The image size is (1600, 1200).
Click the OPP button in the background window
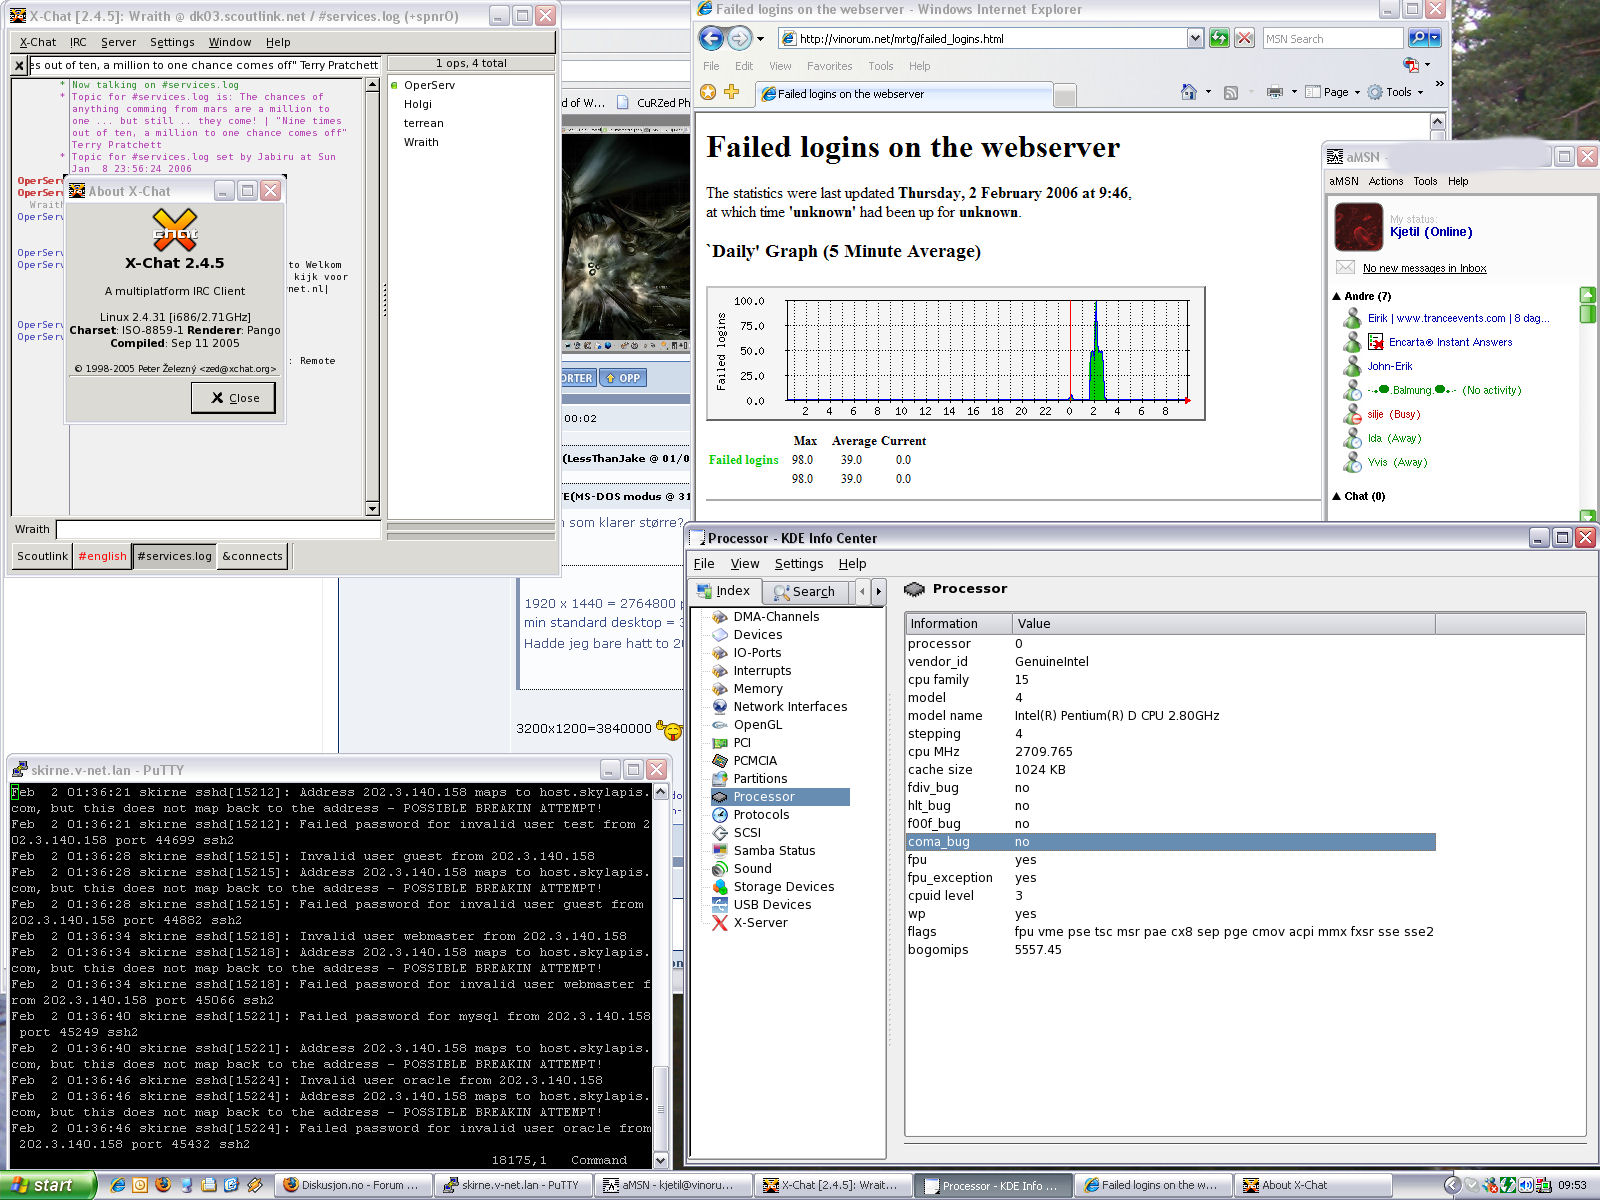622,378
